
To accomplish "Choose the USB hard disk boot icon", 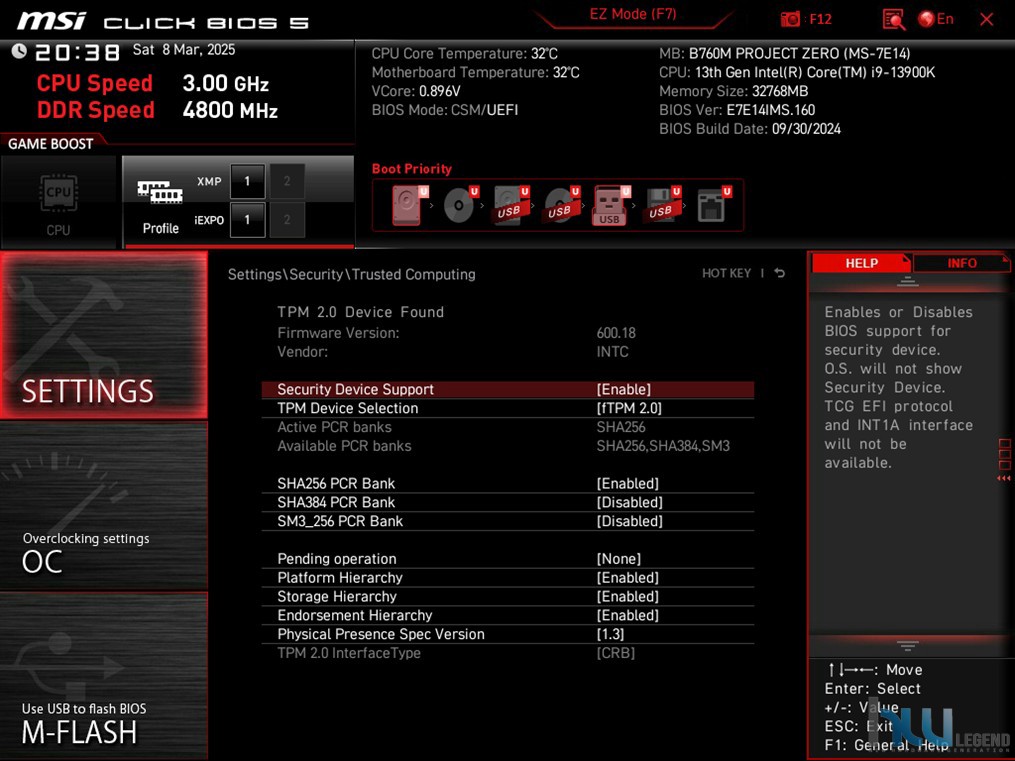I will [x=511, y=205].
